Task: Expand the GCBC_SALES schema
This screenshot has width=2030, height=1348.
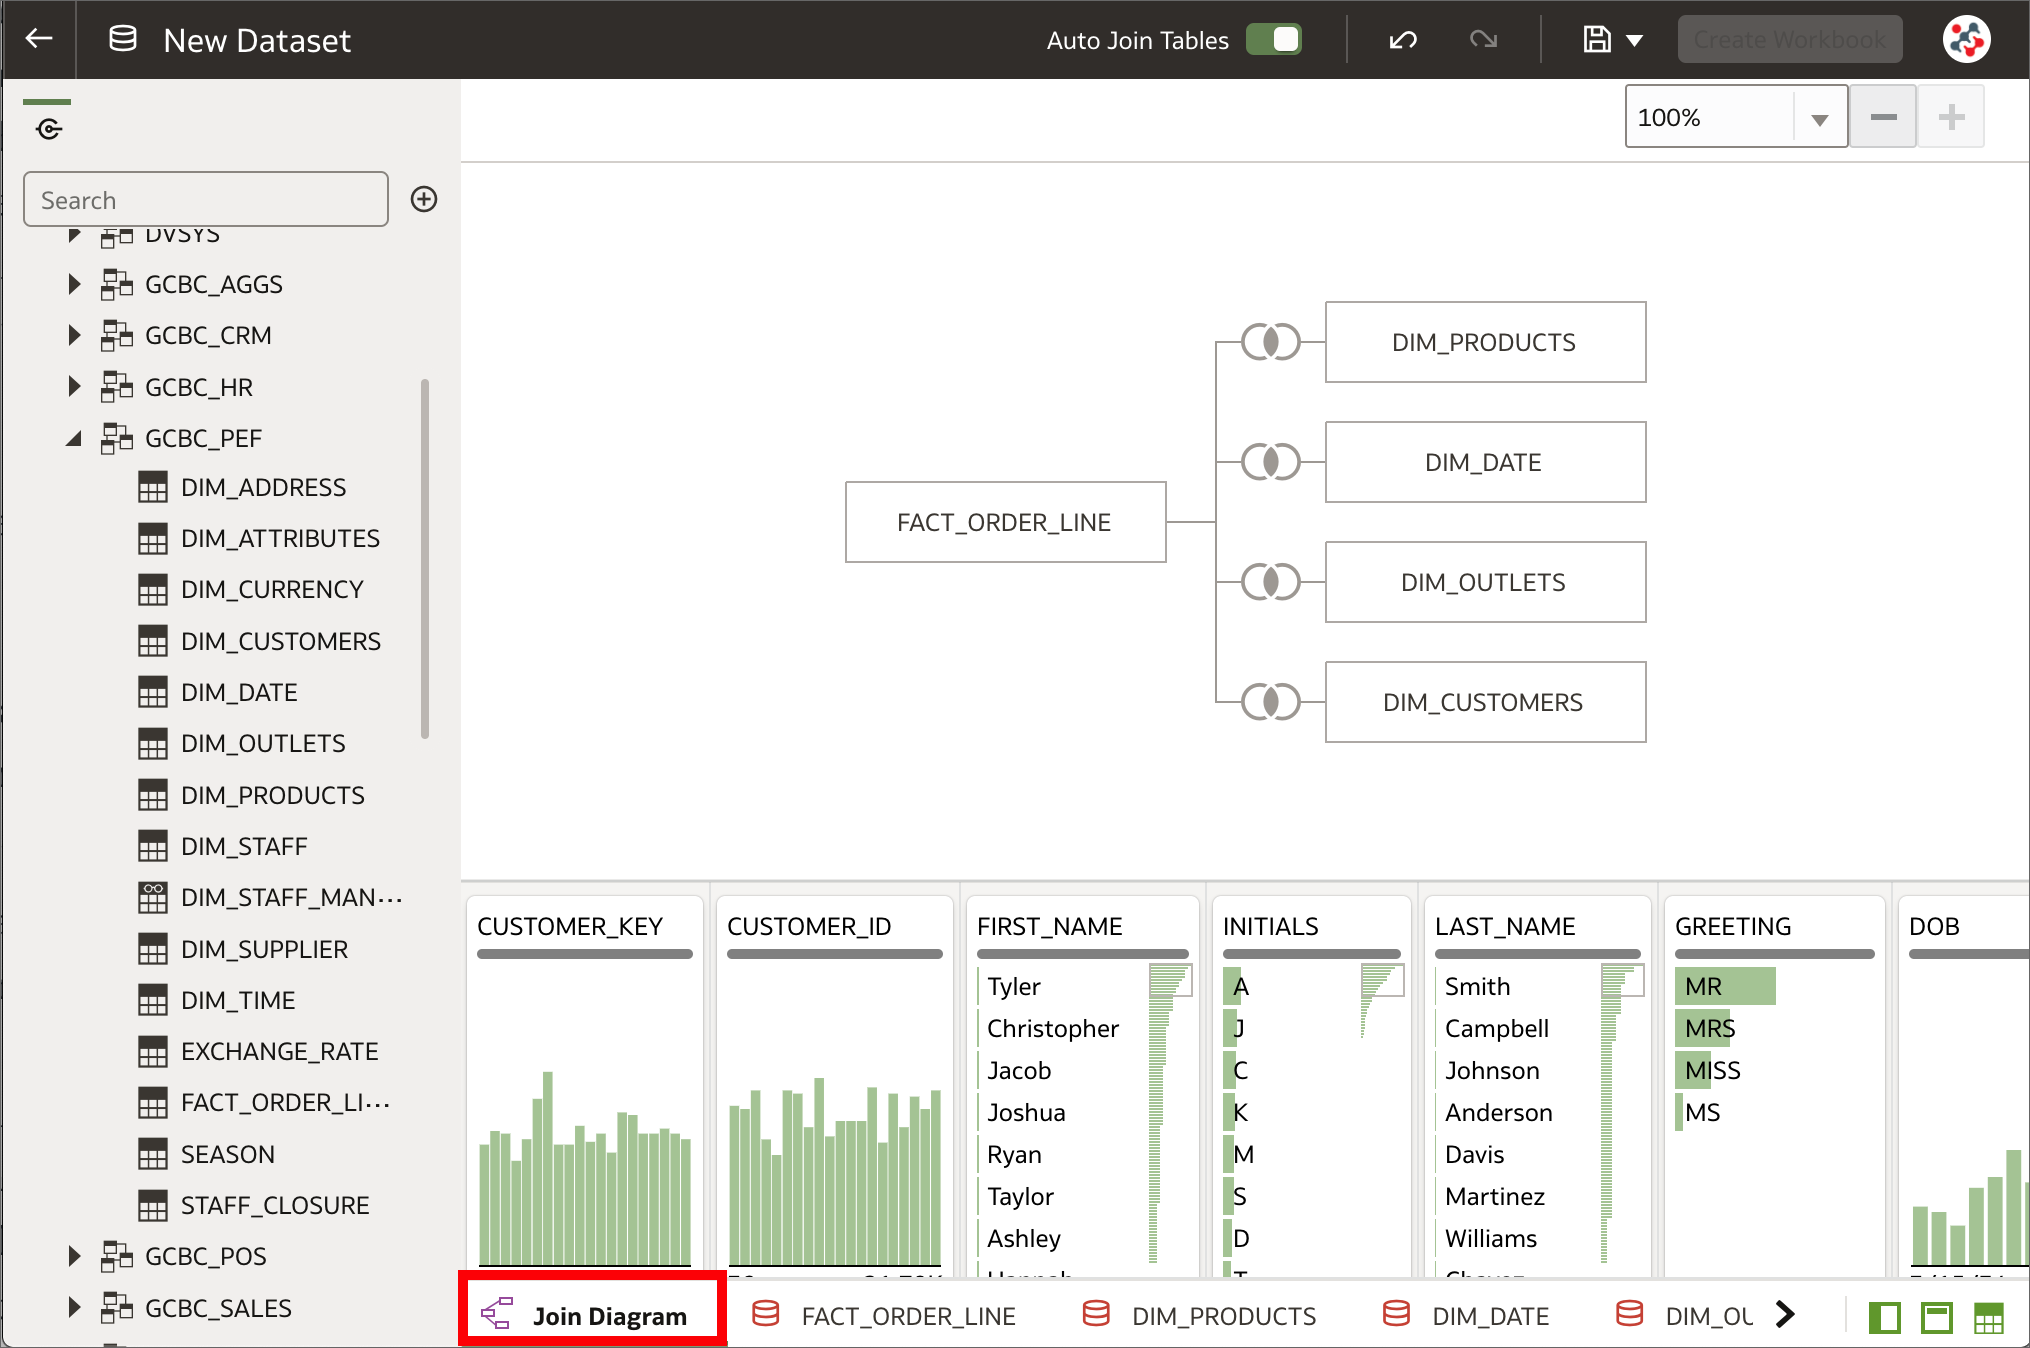Action: click(74, 1307)
